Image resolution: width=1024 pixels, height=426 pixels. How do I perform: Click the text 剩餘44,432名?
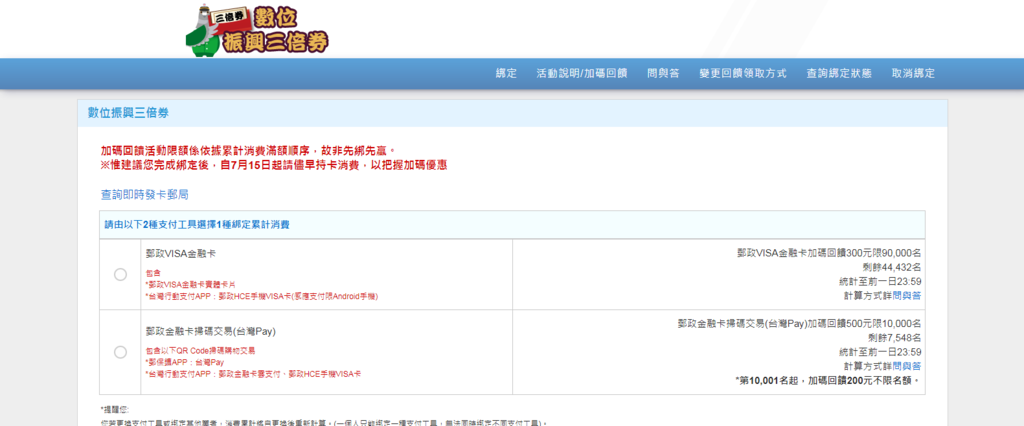(x=894, y=267)
